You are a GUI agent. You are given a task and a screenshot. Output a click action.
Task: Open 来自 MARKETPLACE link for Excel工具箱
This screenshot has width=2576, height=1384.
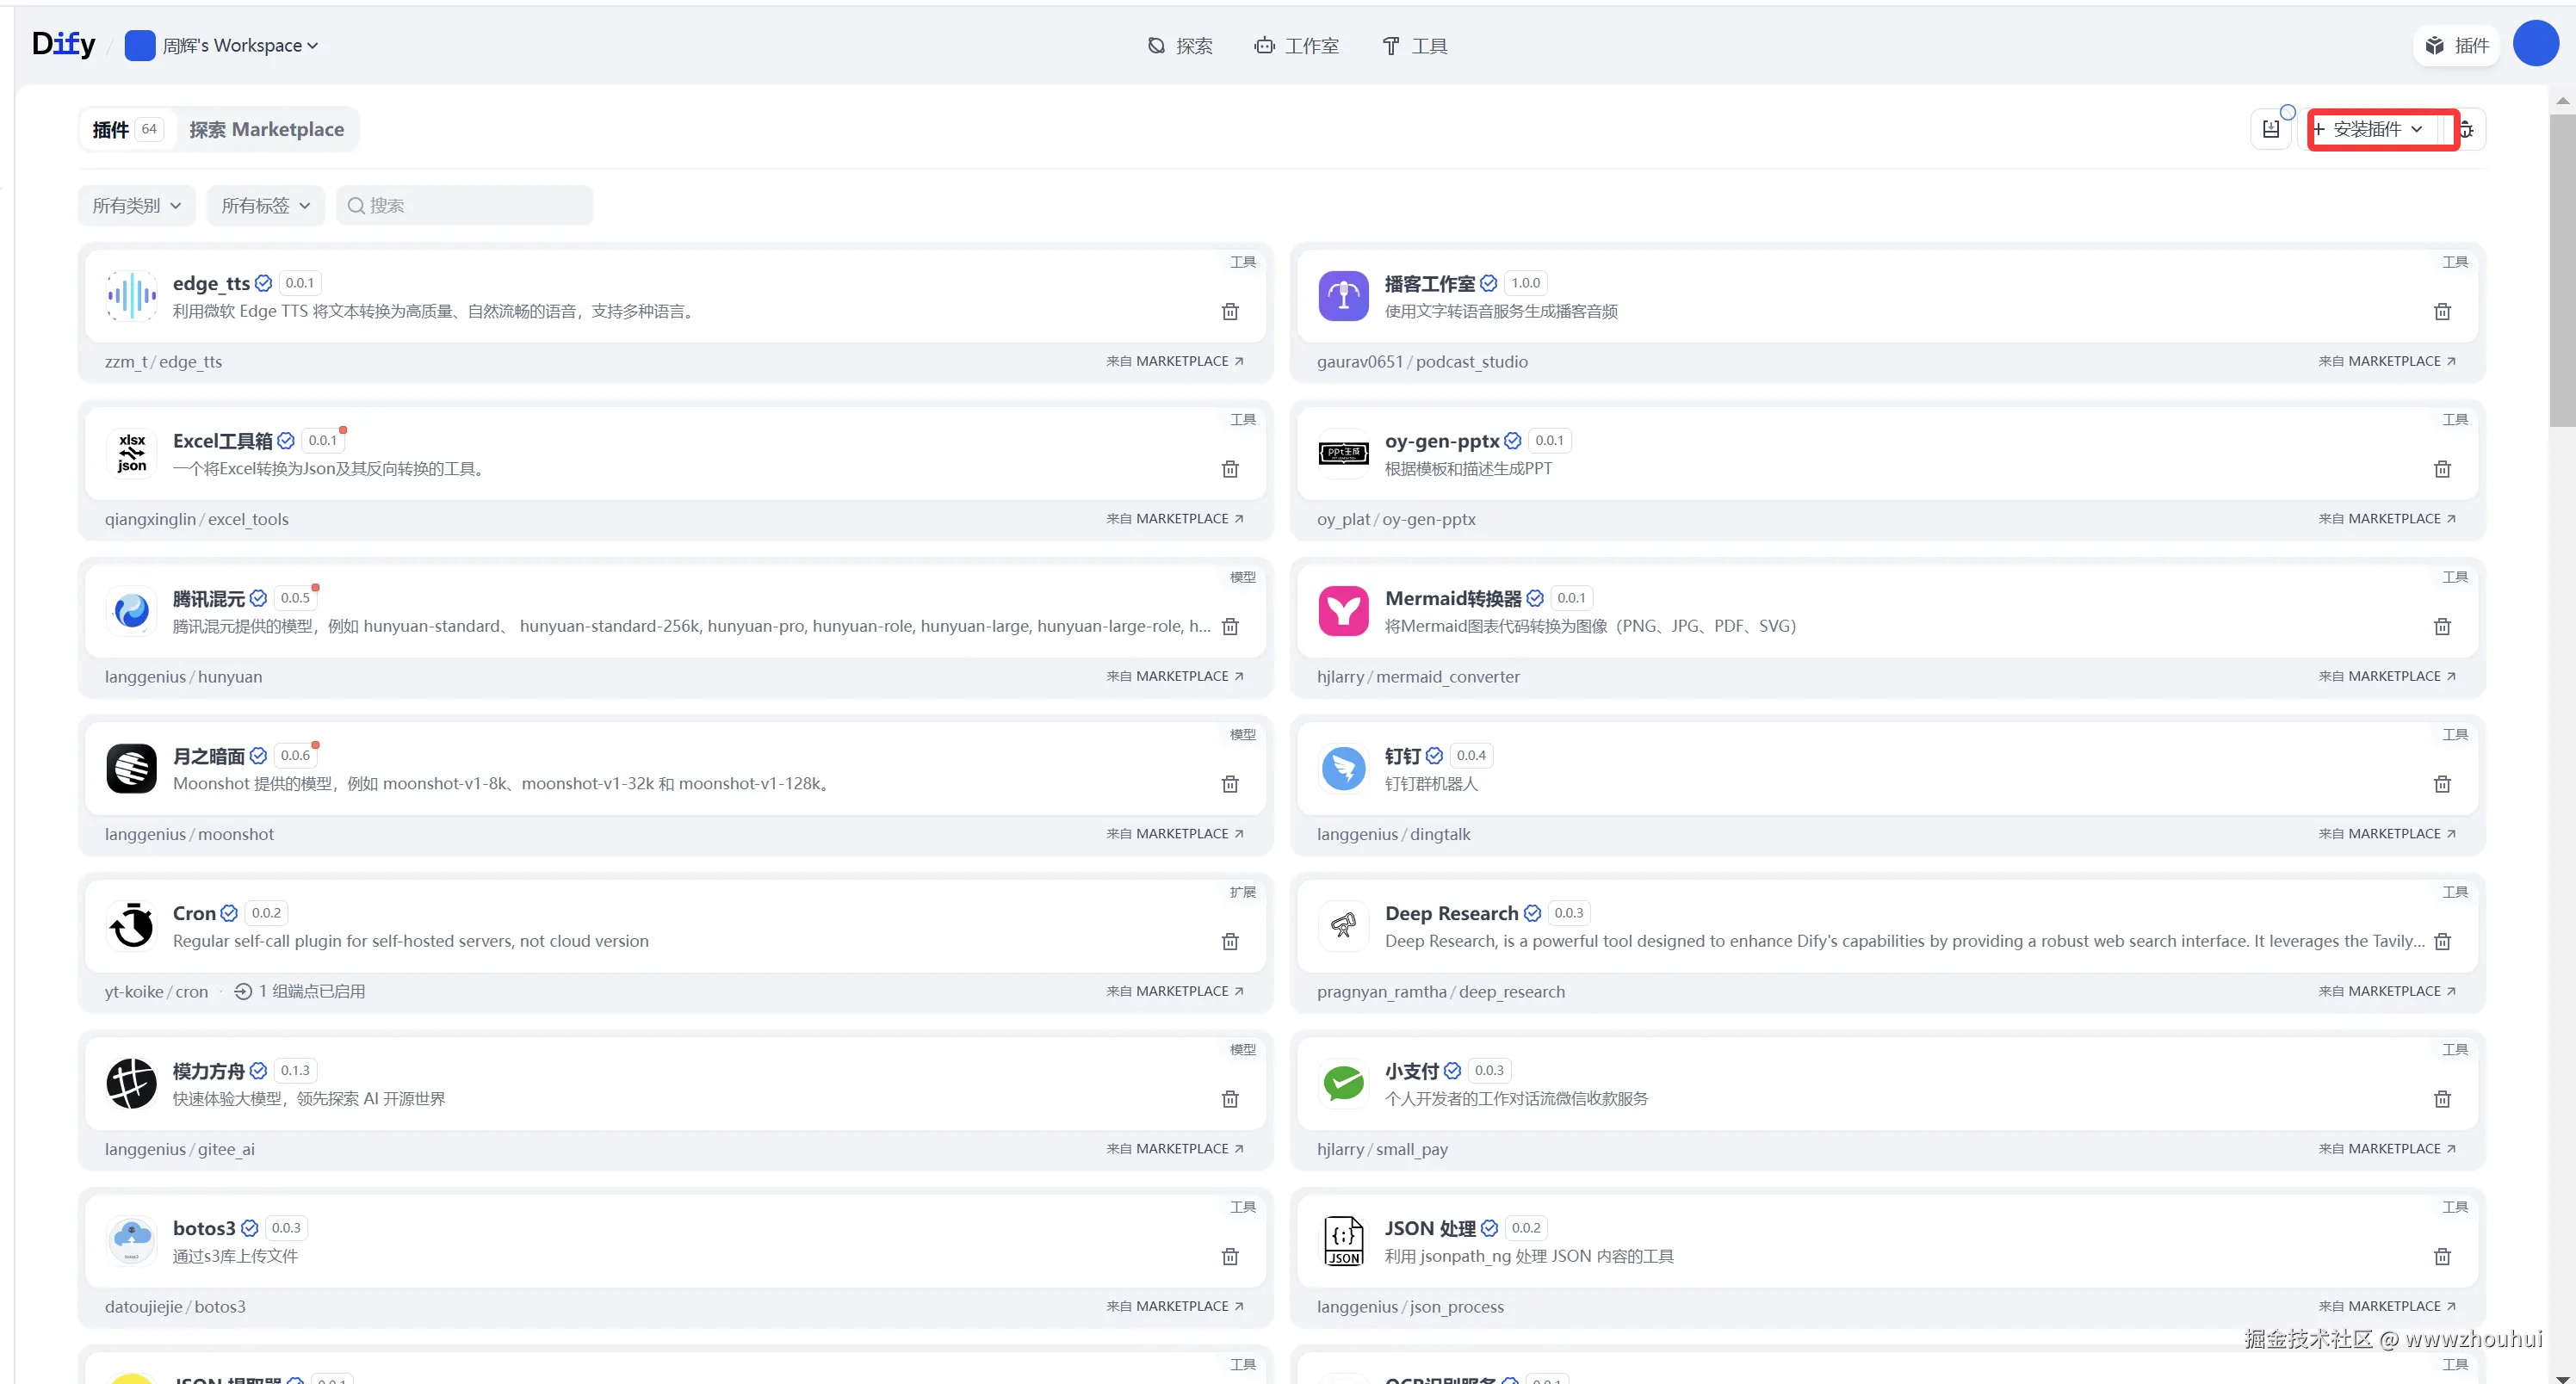(x=1175, y=519)
